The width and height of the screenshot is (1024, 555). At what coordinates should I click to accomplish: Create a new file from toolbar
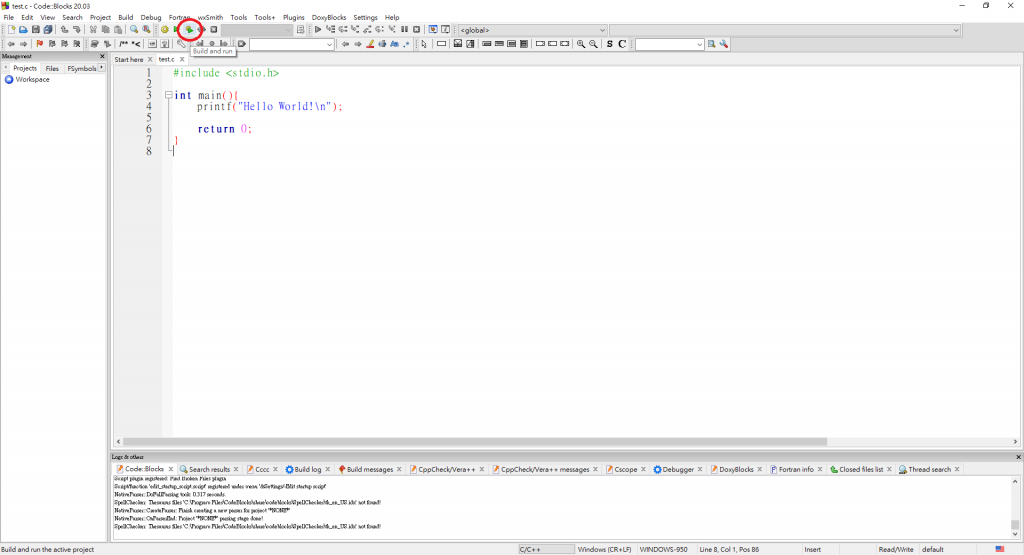coord(11,30)
